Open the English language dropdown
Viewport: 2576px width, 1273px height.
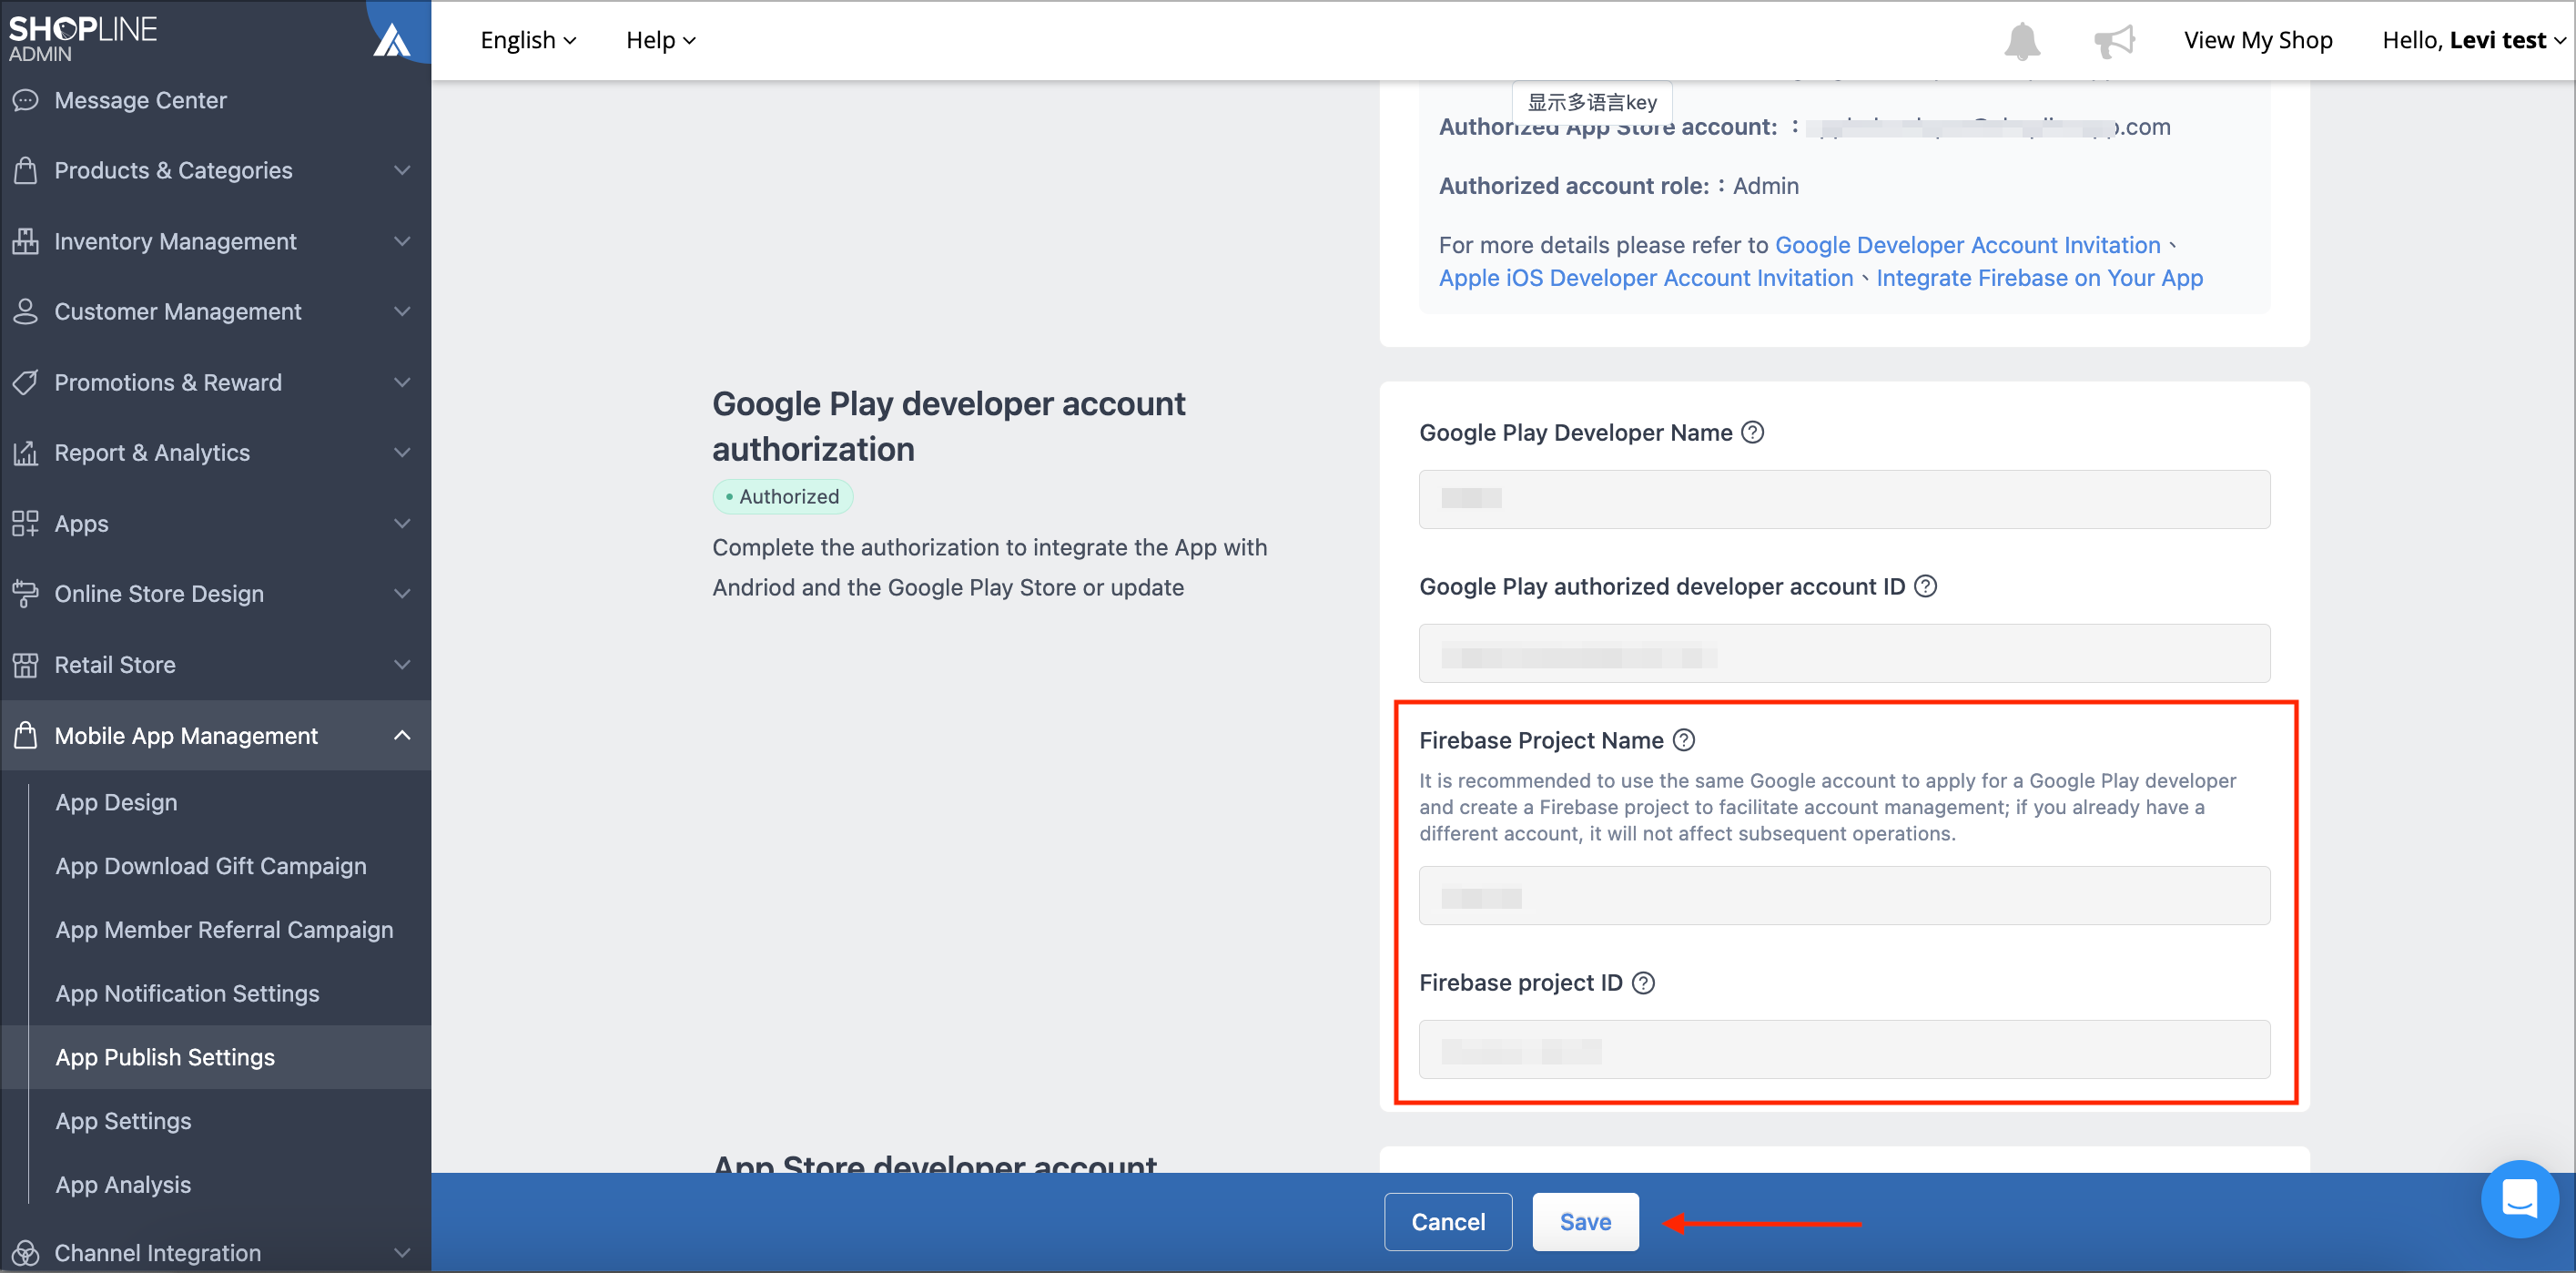(528, 40)
